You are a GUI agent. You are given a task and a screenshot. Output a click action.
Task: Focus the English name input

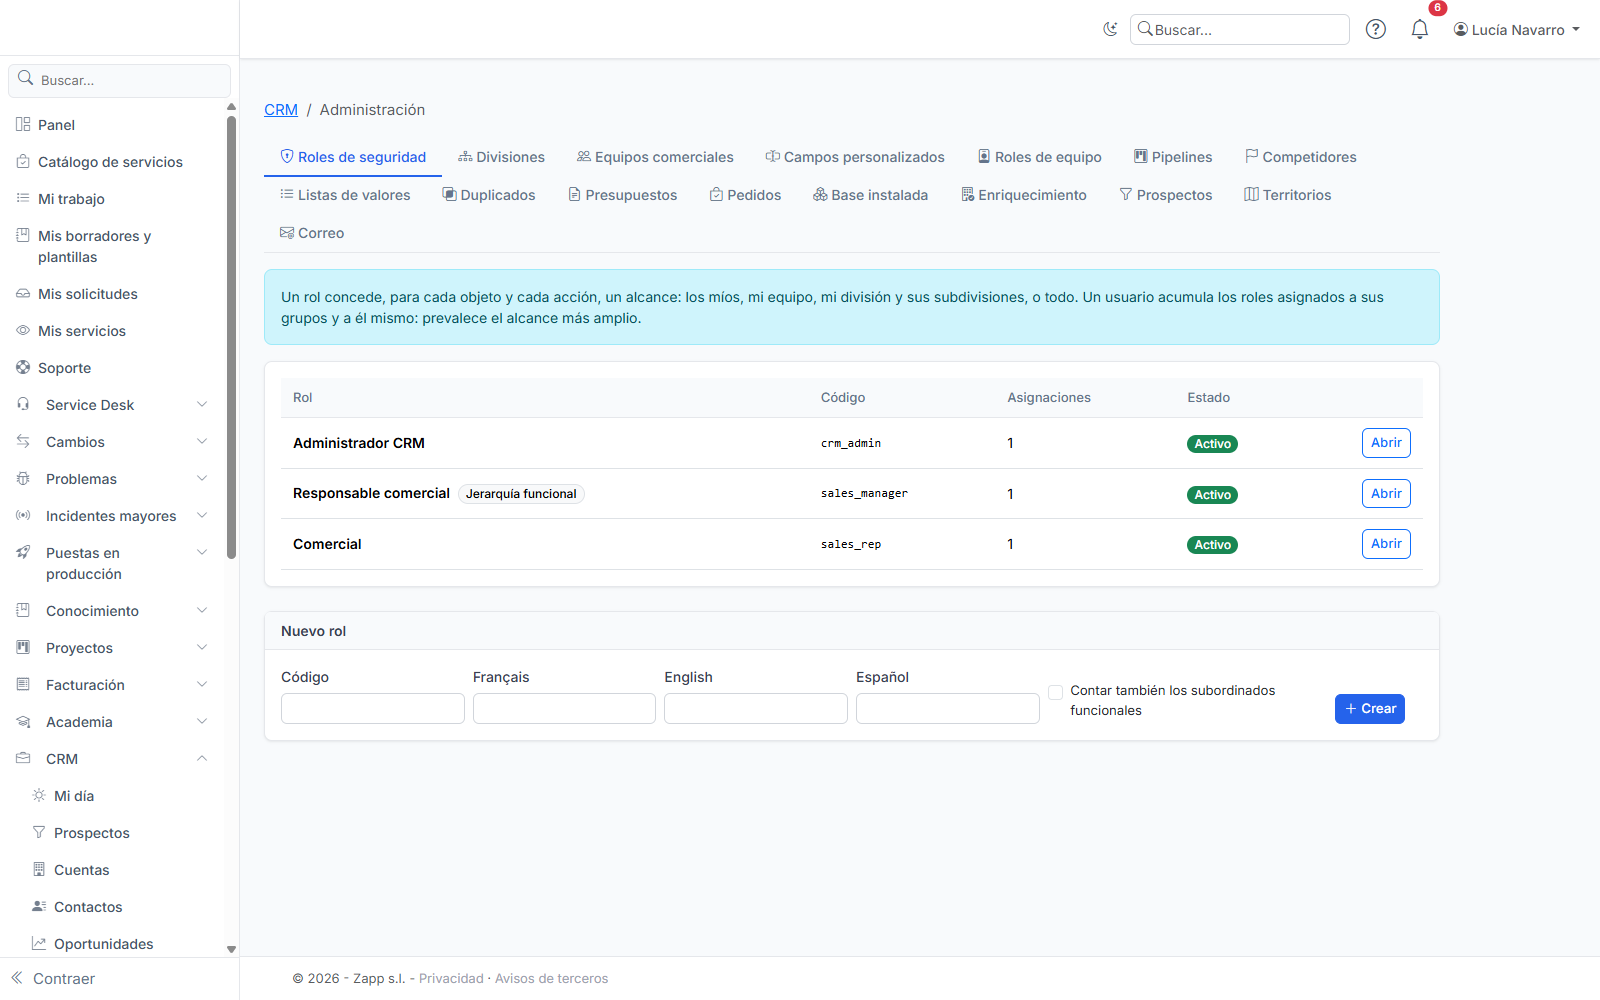click(756, 709)
